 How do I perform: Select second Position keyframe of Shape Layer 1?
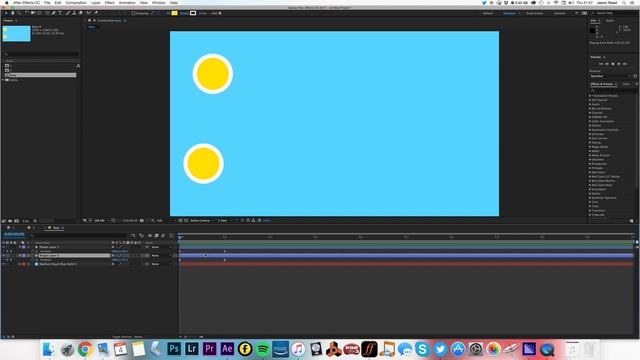(x=224, y=251)
